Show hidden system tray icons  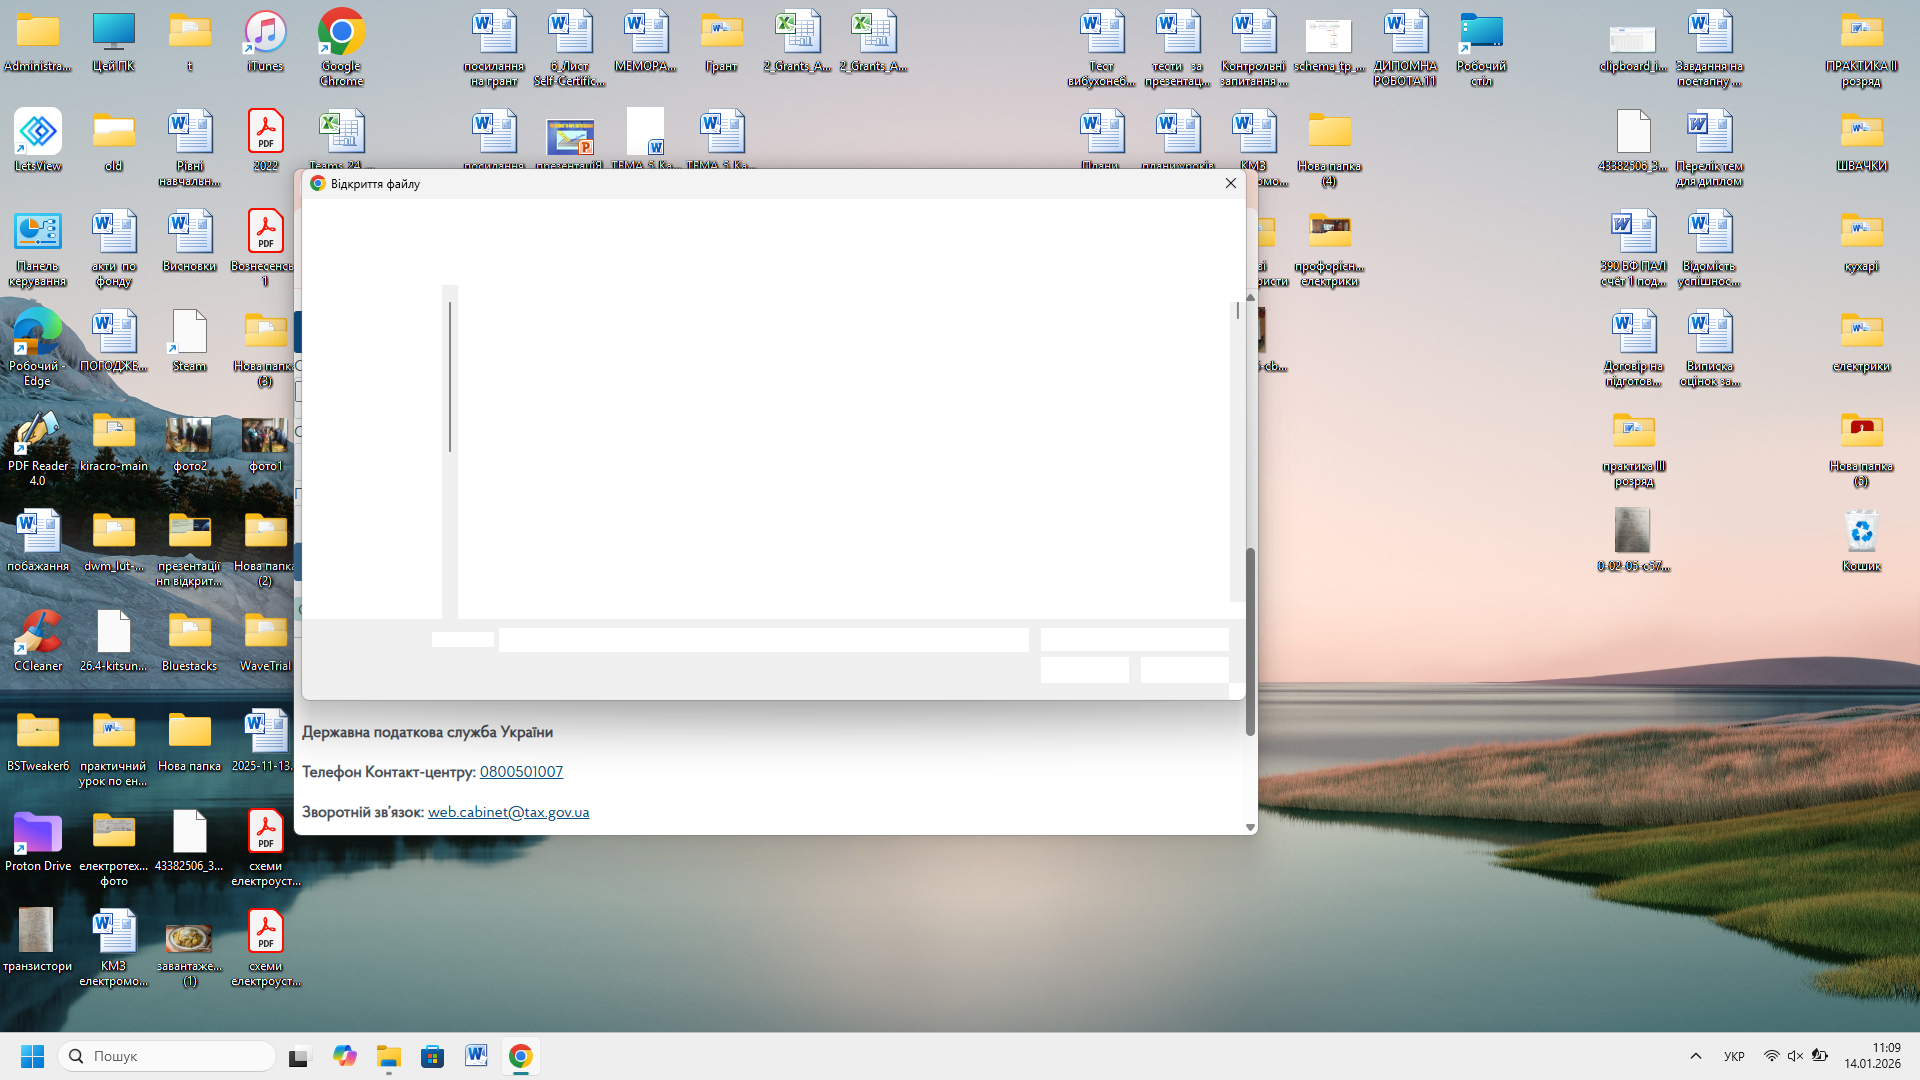[1695, 1056]
